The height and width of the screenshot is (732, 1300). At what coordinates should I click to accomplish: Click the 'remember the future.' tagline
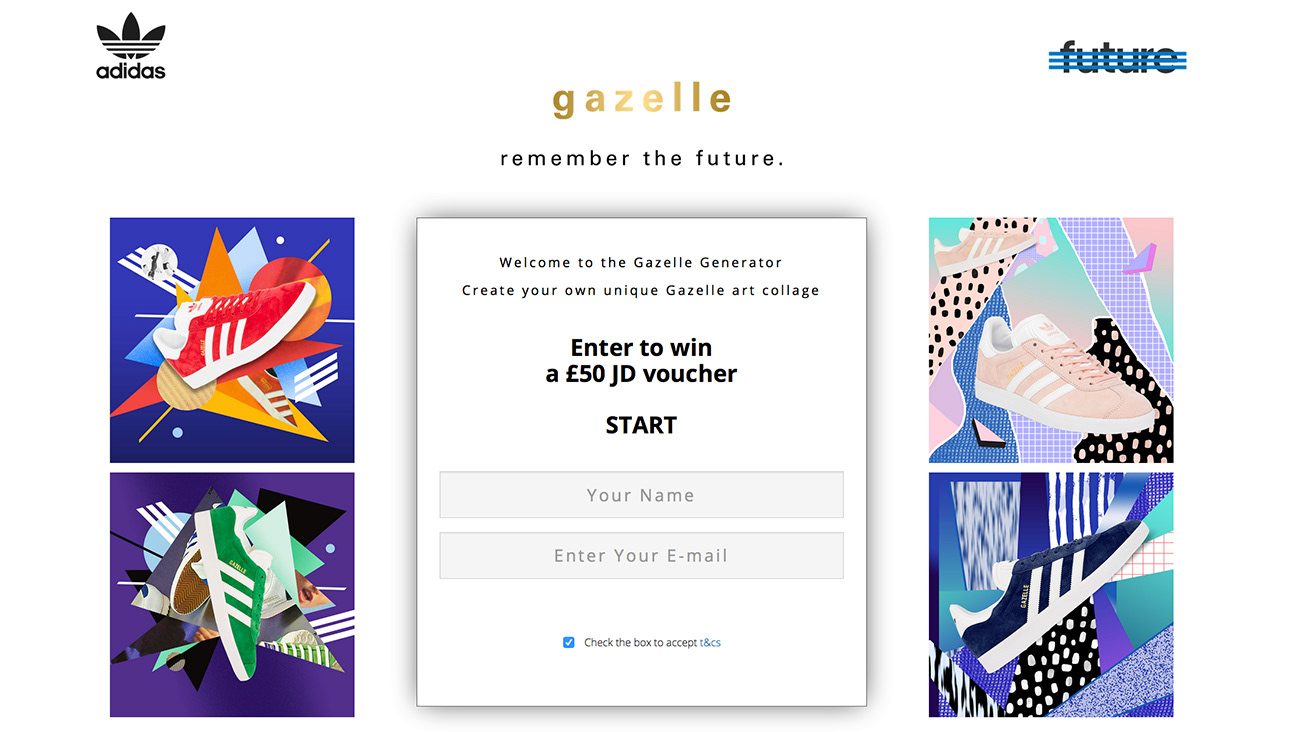pyautogui.click(x=642, y=158)
